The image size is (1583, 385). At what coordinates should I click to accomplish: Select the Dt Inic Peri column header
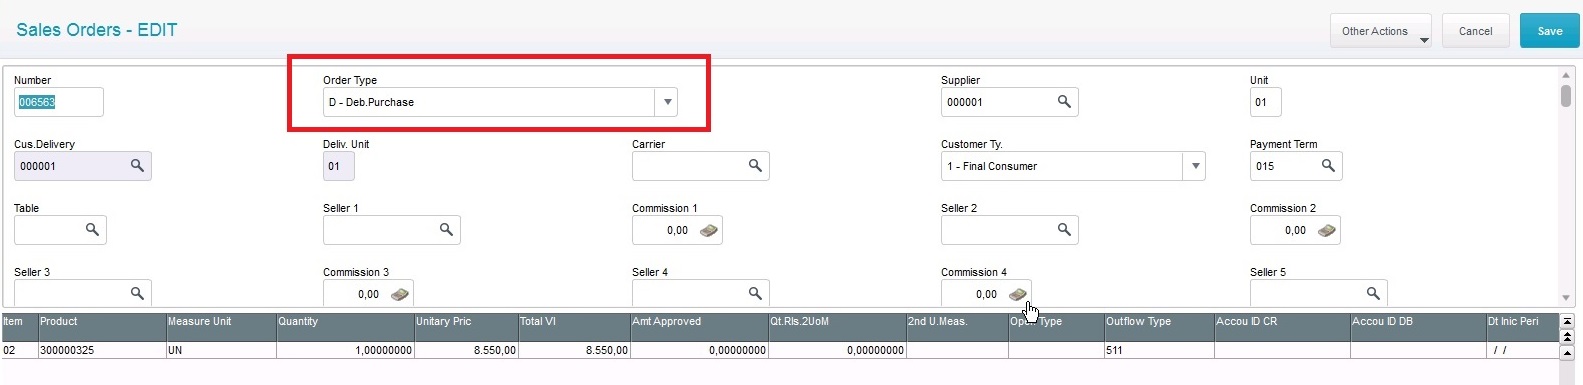[x=1522, y=327]
